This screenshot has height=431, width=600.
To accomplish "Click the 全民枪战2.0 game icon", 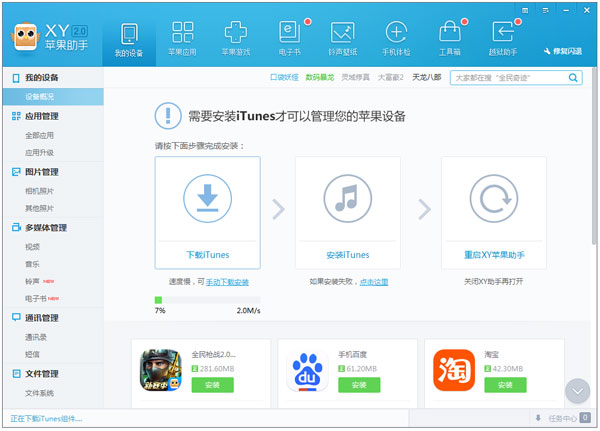I will coord(161,370).
